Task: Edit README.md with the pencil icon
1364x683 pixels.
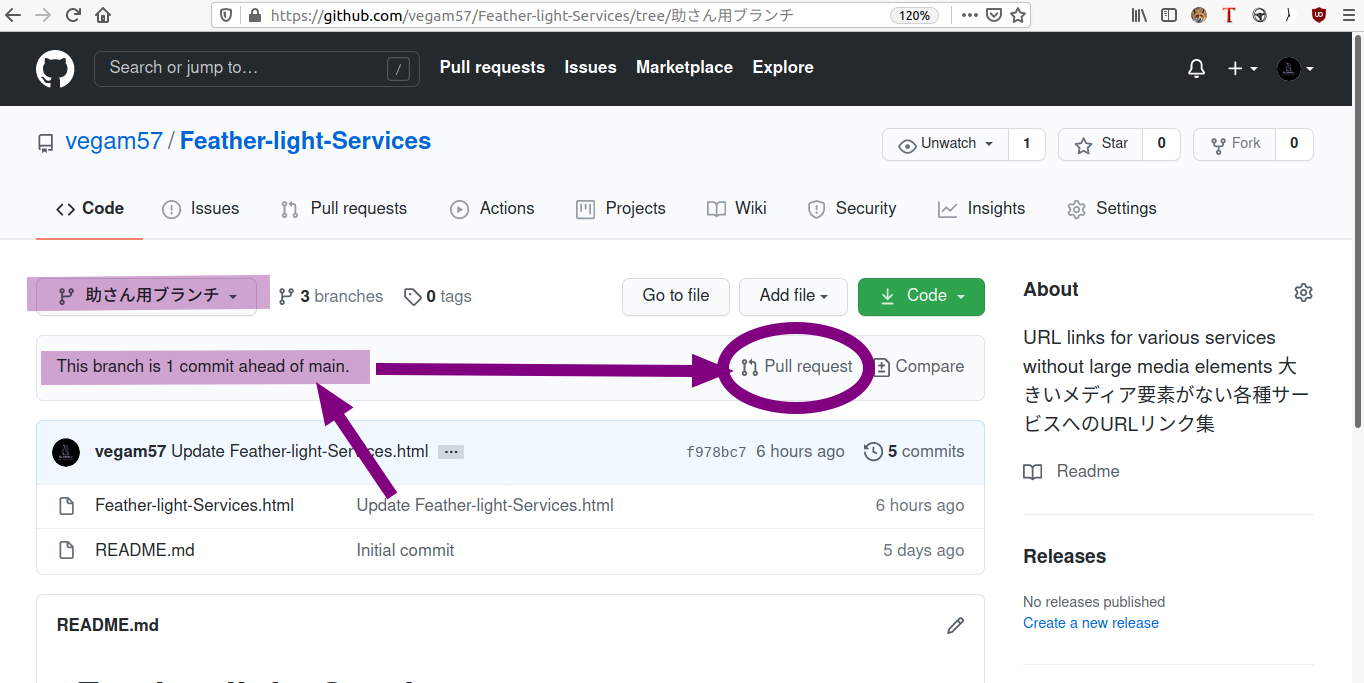Action: [955, 625]
